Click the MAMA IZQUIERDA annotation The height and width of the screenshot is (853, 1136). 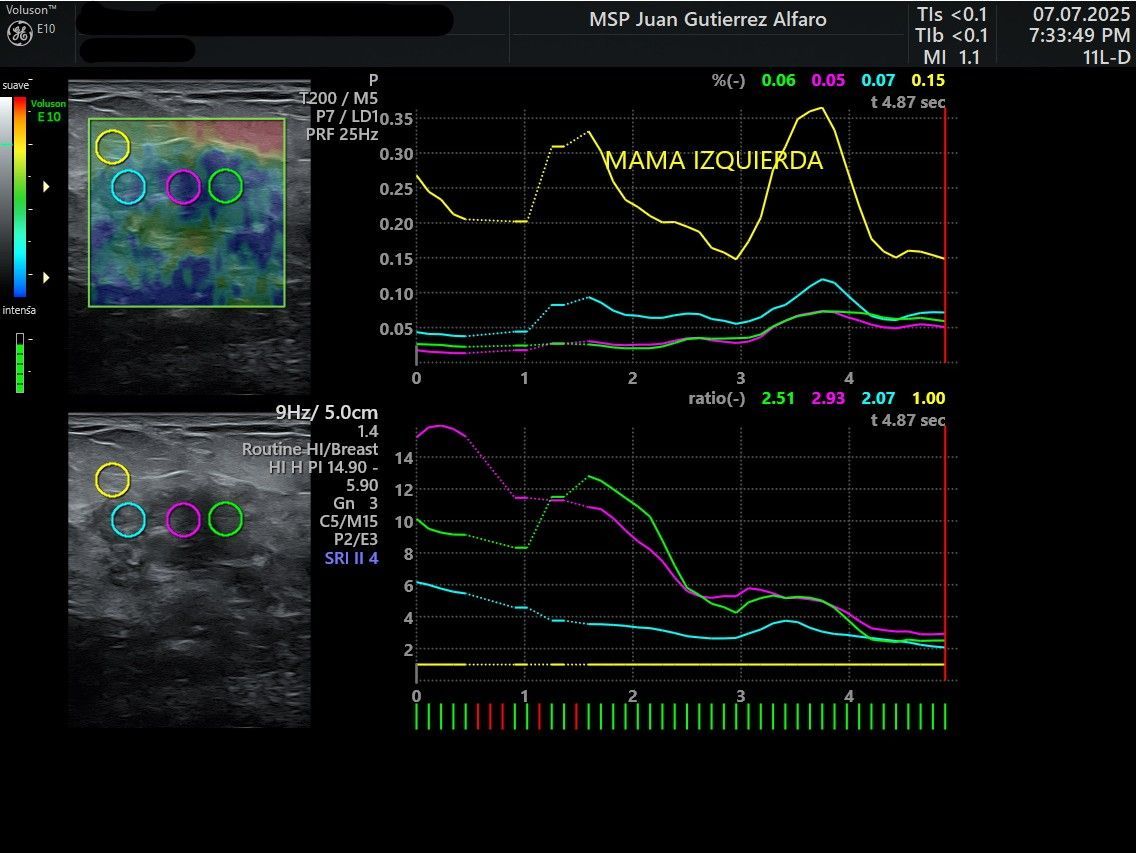click(x=714, y=160)
